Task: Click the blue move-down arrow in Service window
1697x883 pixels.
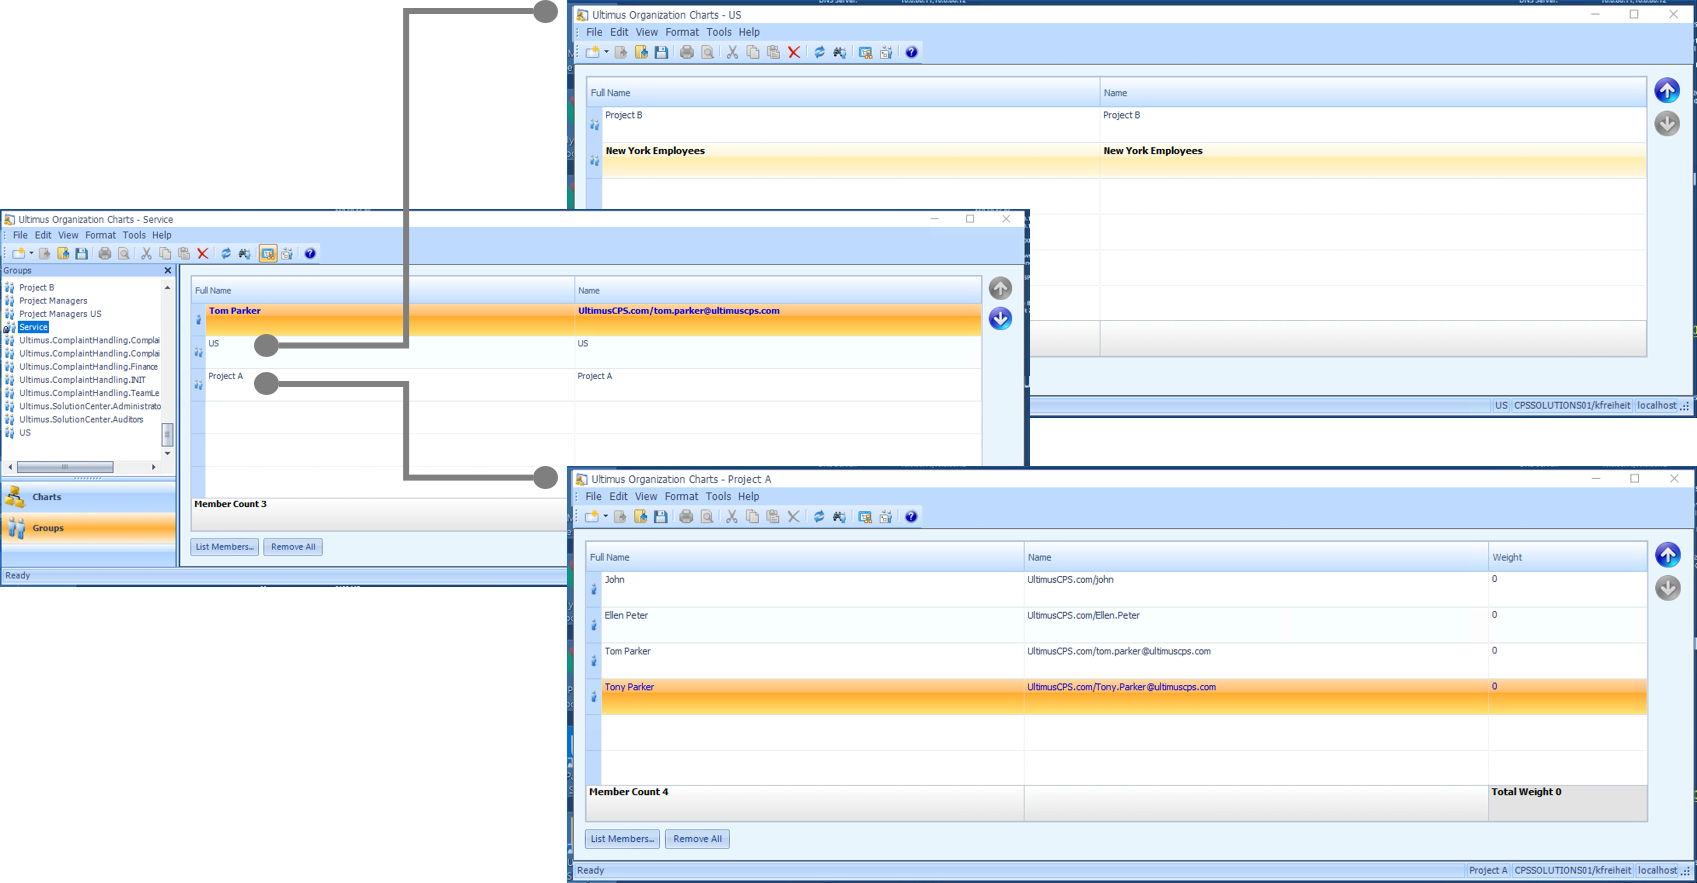Action: click(1000, 319)
